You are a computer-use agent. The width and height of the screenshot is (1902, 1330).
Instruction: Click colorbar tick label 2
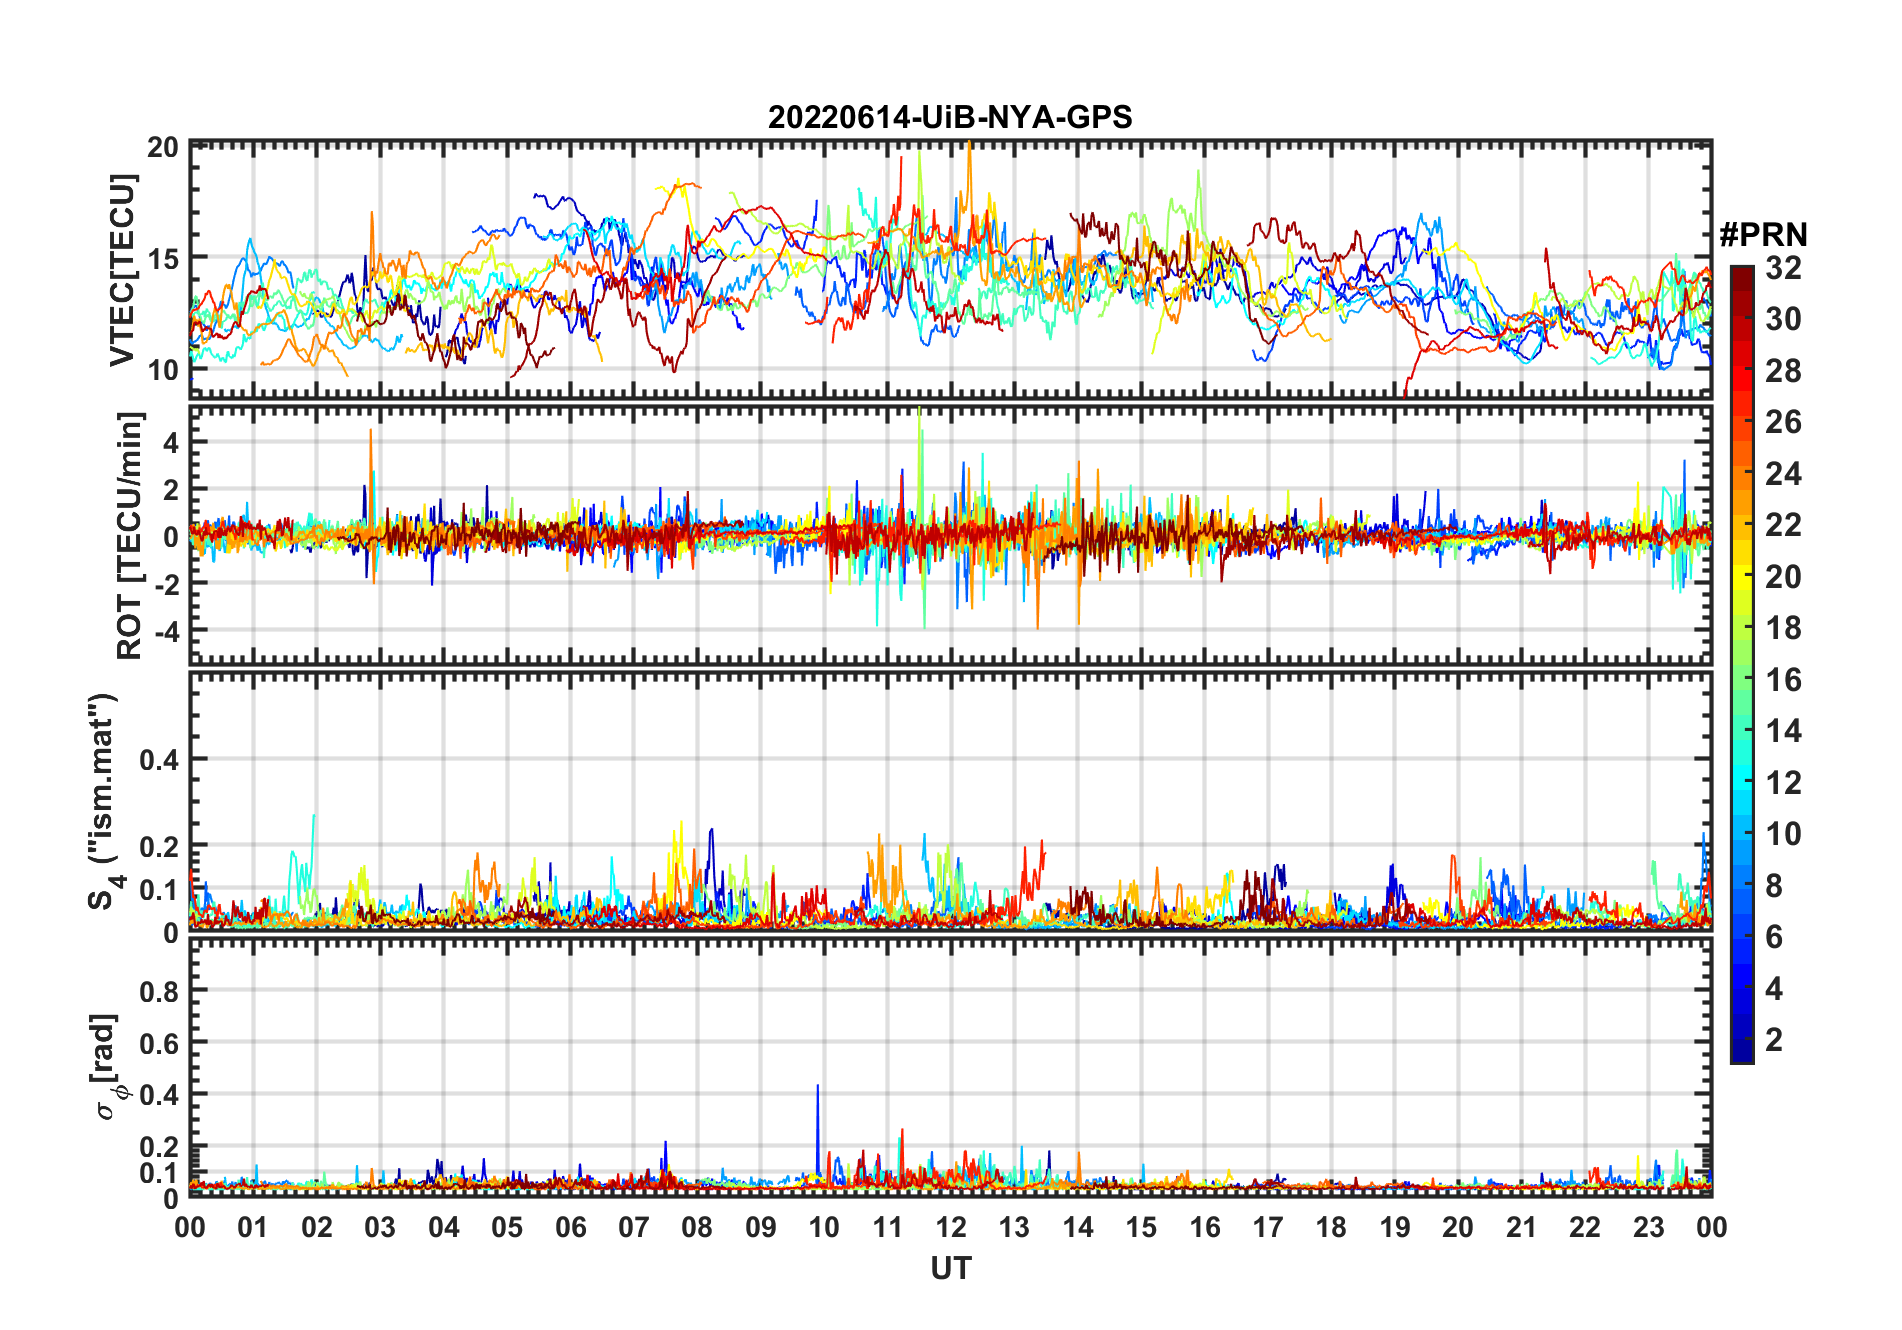coord(1774,1040)
